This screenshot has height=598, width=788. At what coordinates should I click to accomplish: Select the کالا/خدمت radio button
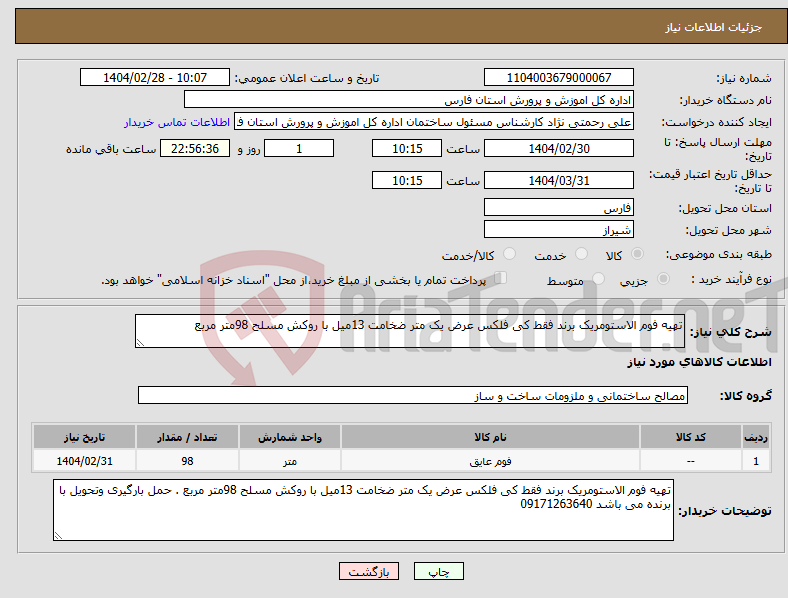point(510,254)
